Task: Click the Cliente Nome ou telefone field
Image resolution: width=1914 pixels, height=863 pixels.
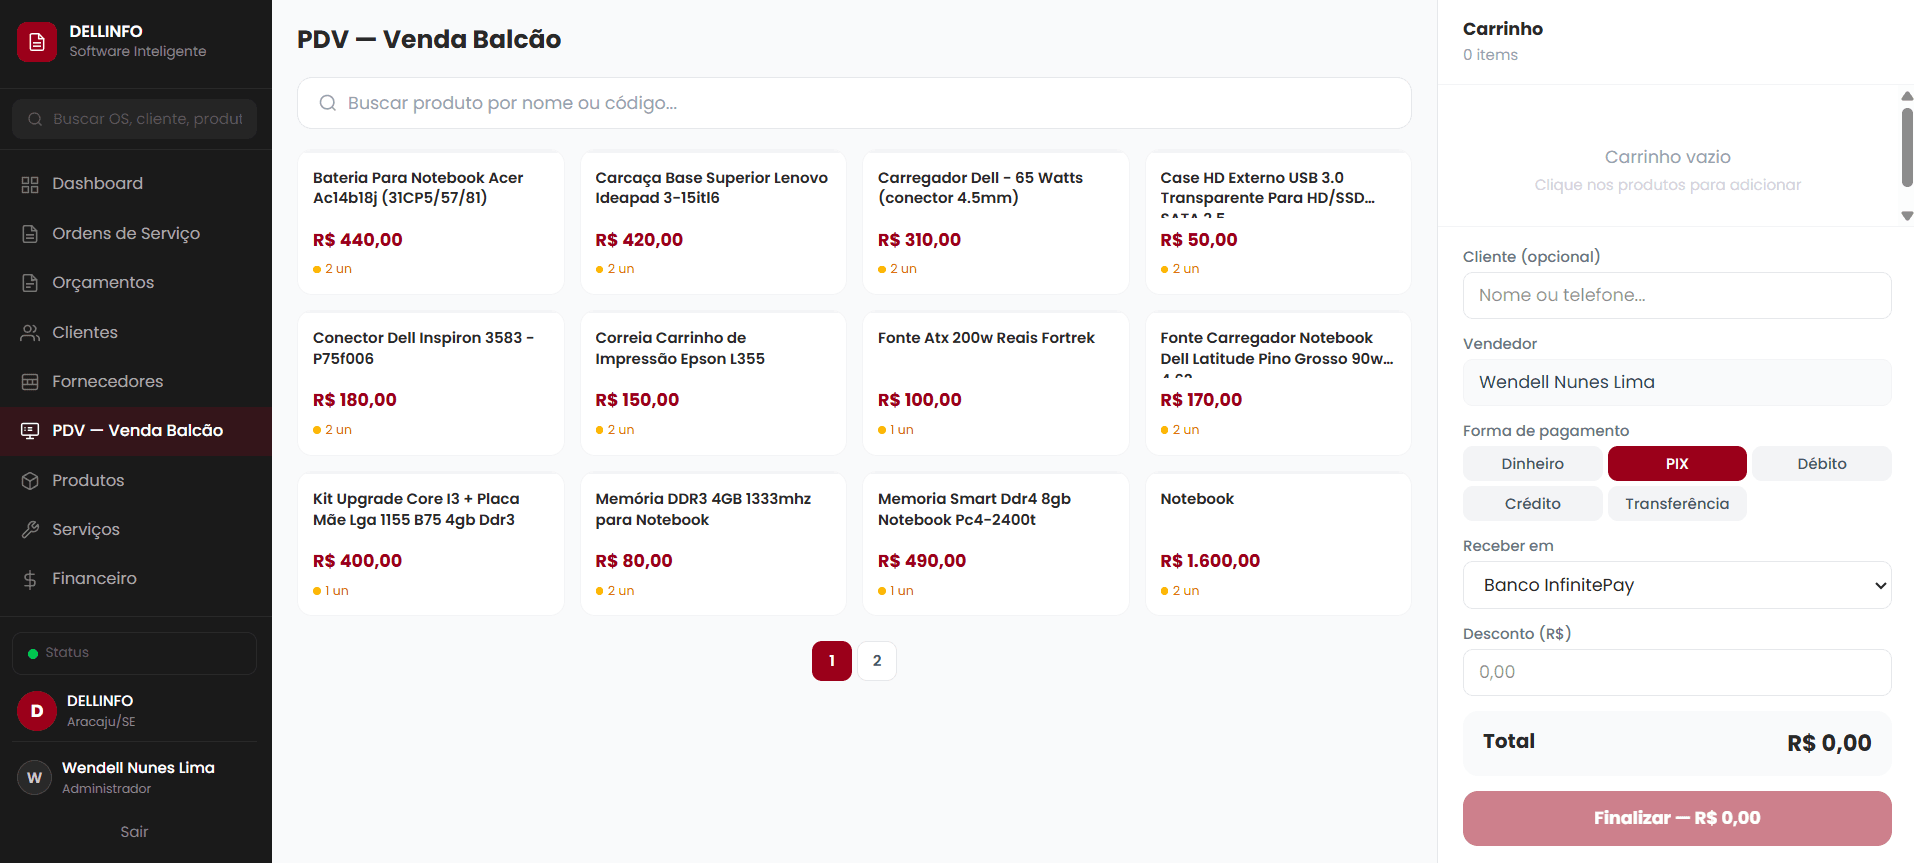Action: click(x=1677, y=296)
